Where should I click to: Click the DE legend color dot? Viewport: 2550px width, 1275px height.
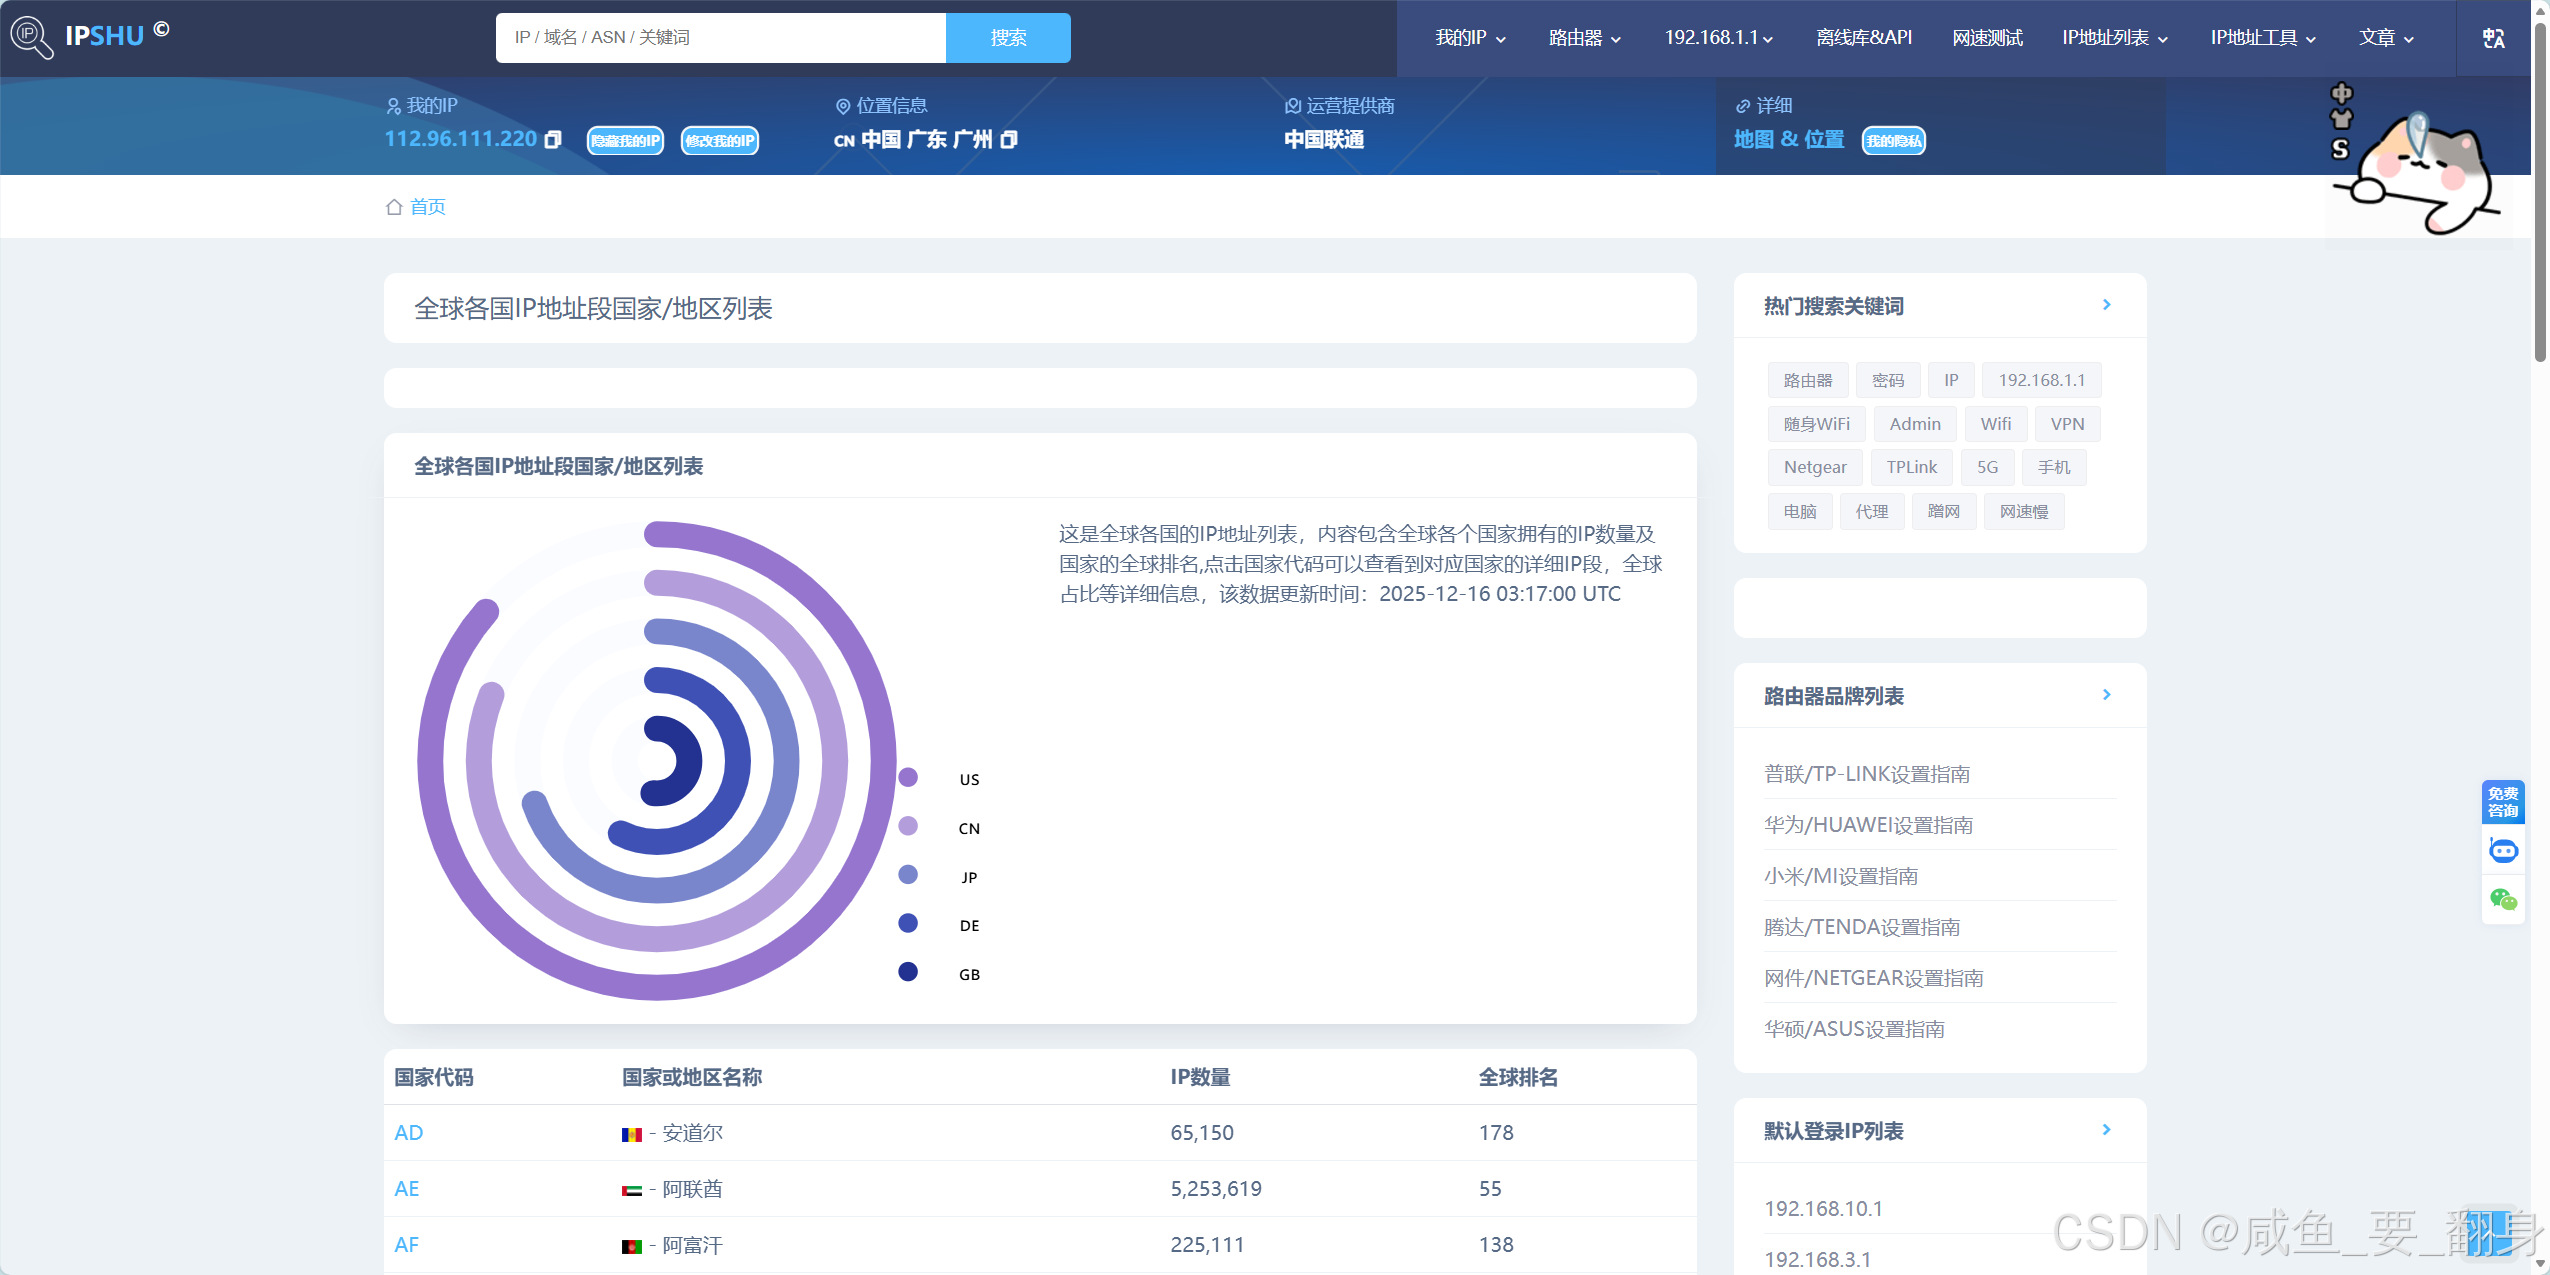tap(908, 923)
